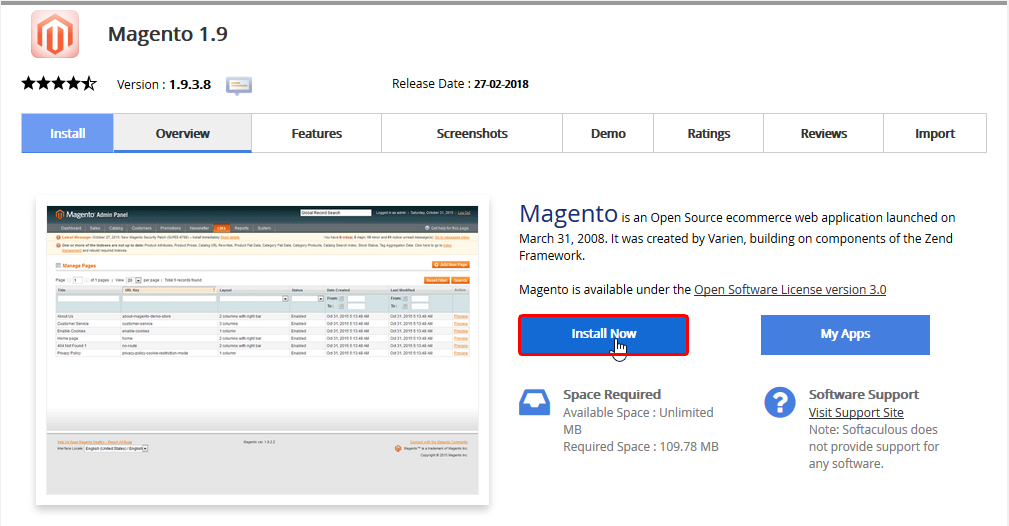The image size is (1009, 526).
Task: Open the Demo tab
Action: pyautogui.click(x=608, y=133)
